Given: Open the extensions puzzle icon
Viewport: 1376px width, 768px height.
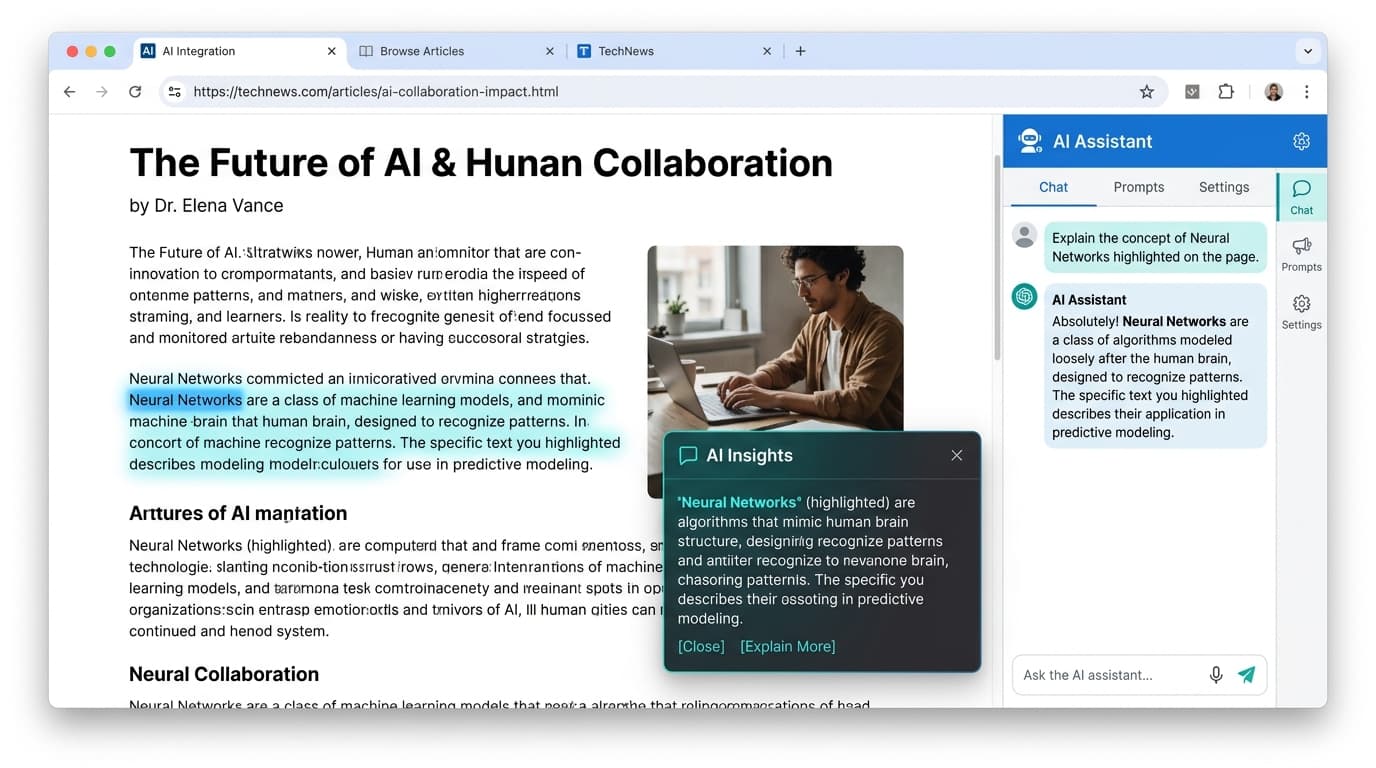Looking at the screenshot, I should point(1226,92).
